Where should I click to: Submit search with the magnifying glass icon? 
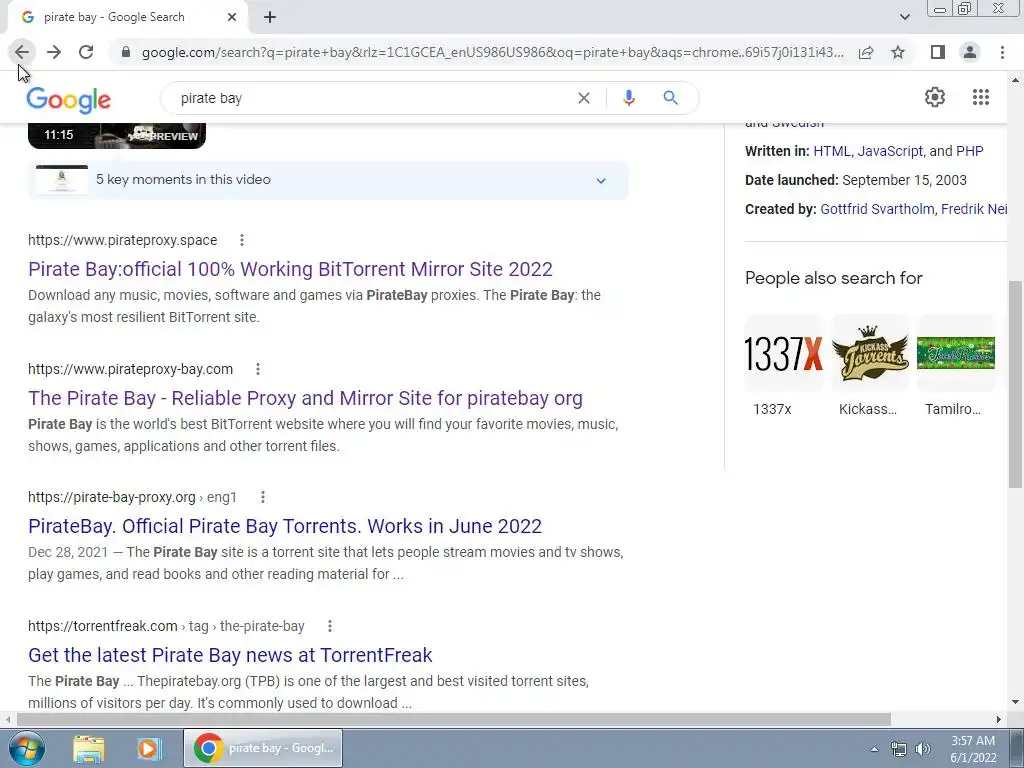670,98
